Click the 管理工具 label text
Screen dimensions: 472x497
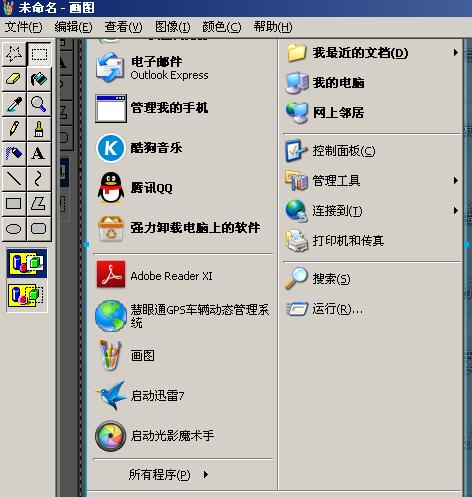coord(336,181)
